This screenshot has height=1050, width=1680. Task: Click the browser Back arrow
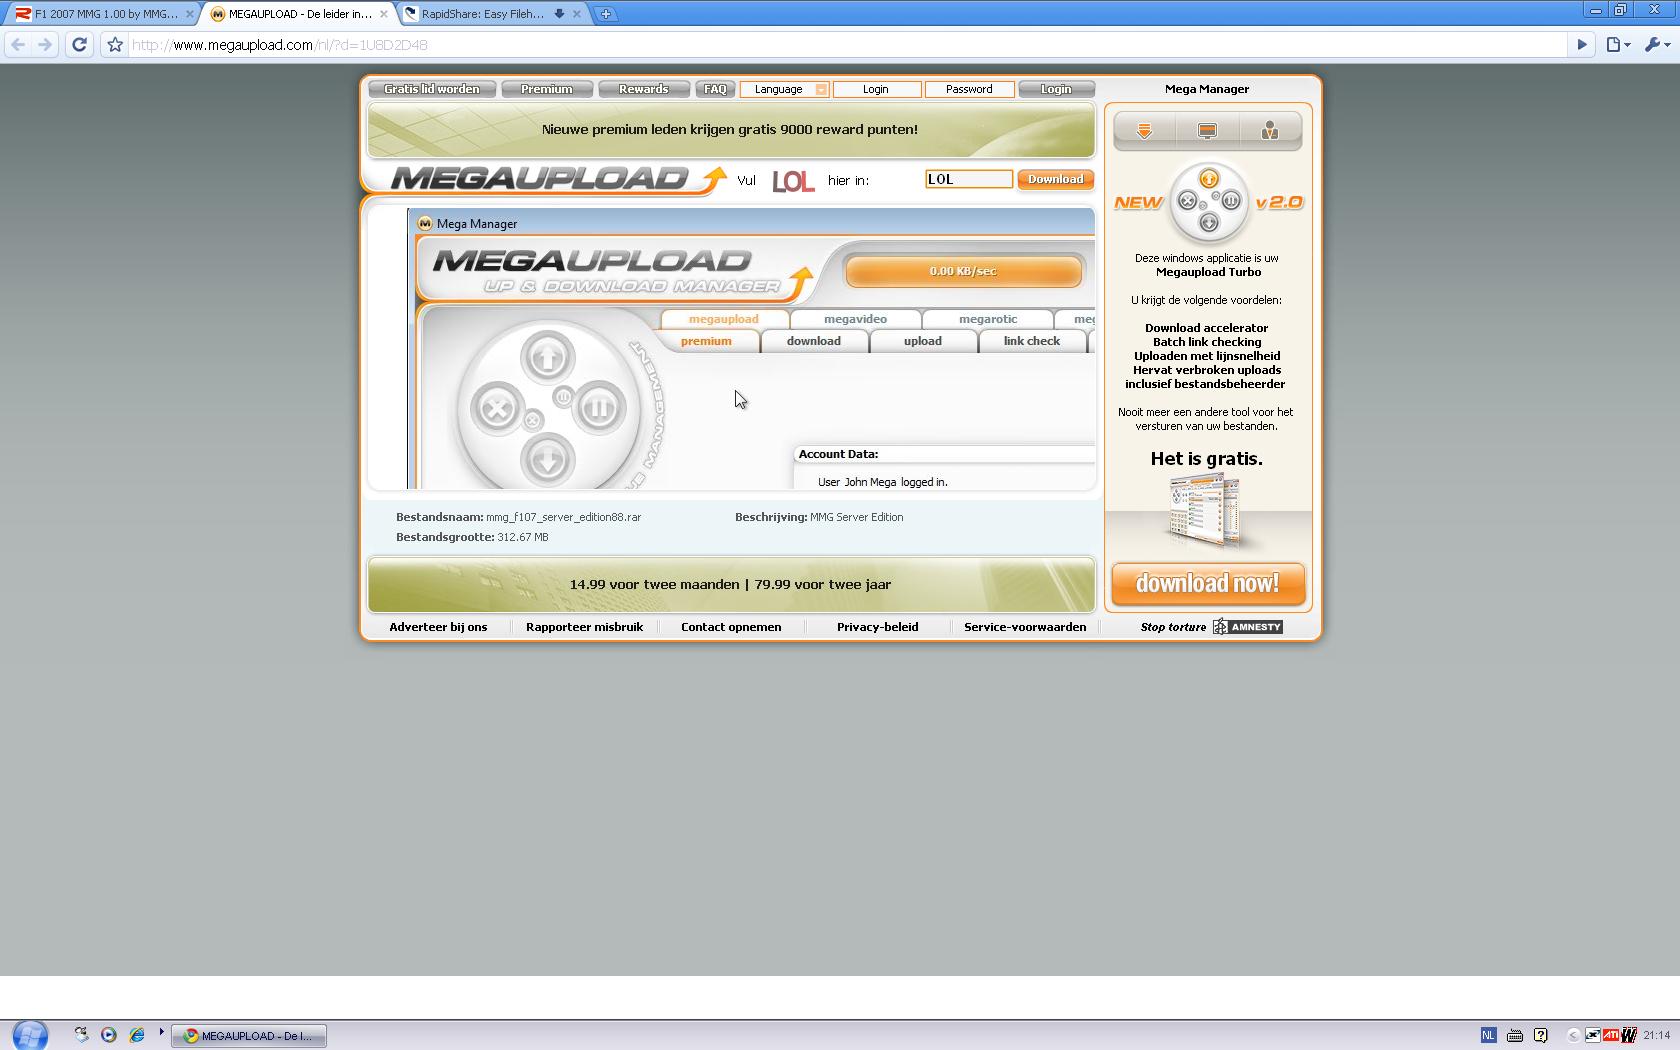coord(17,44)
